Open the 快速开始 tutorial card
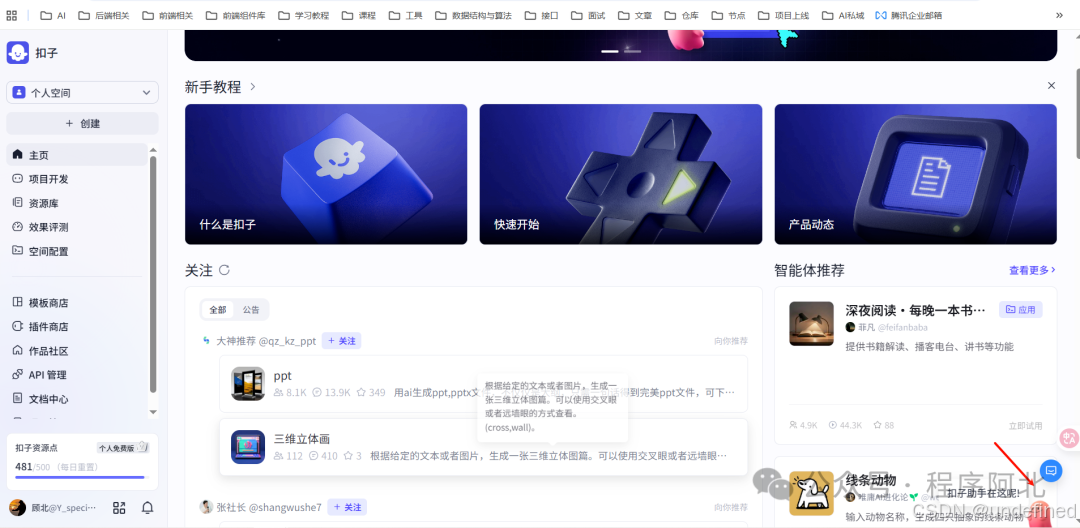This screenshot has width=1080, height=528. click(621, 174)
